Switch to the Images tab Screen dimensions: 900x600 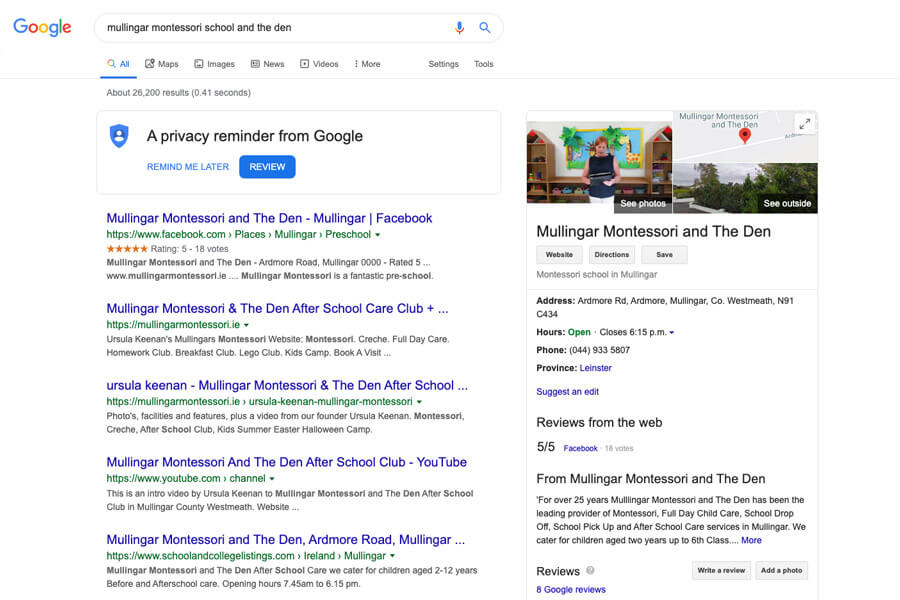pyautogui.click(x=215, y=64)
